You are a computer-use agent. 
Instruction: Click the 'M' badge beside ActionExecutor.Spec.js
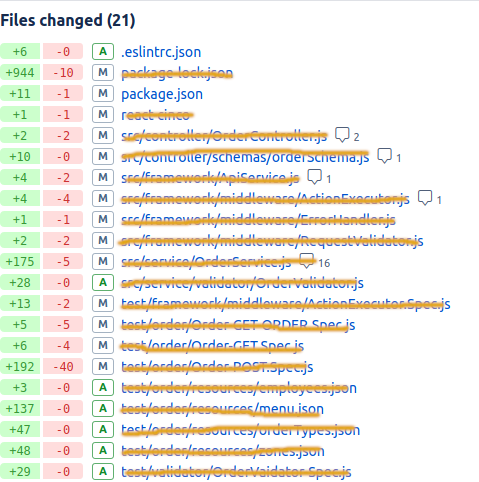(103, 304)
